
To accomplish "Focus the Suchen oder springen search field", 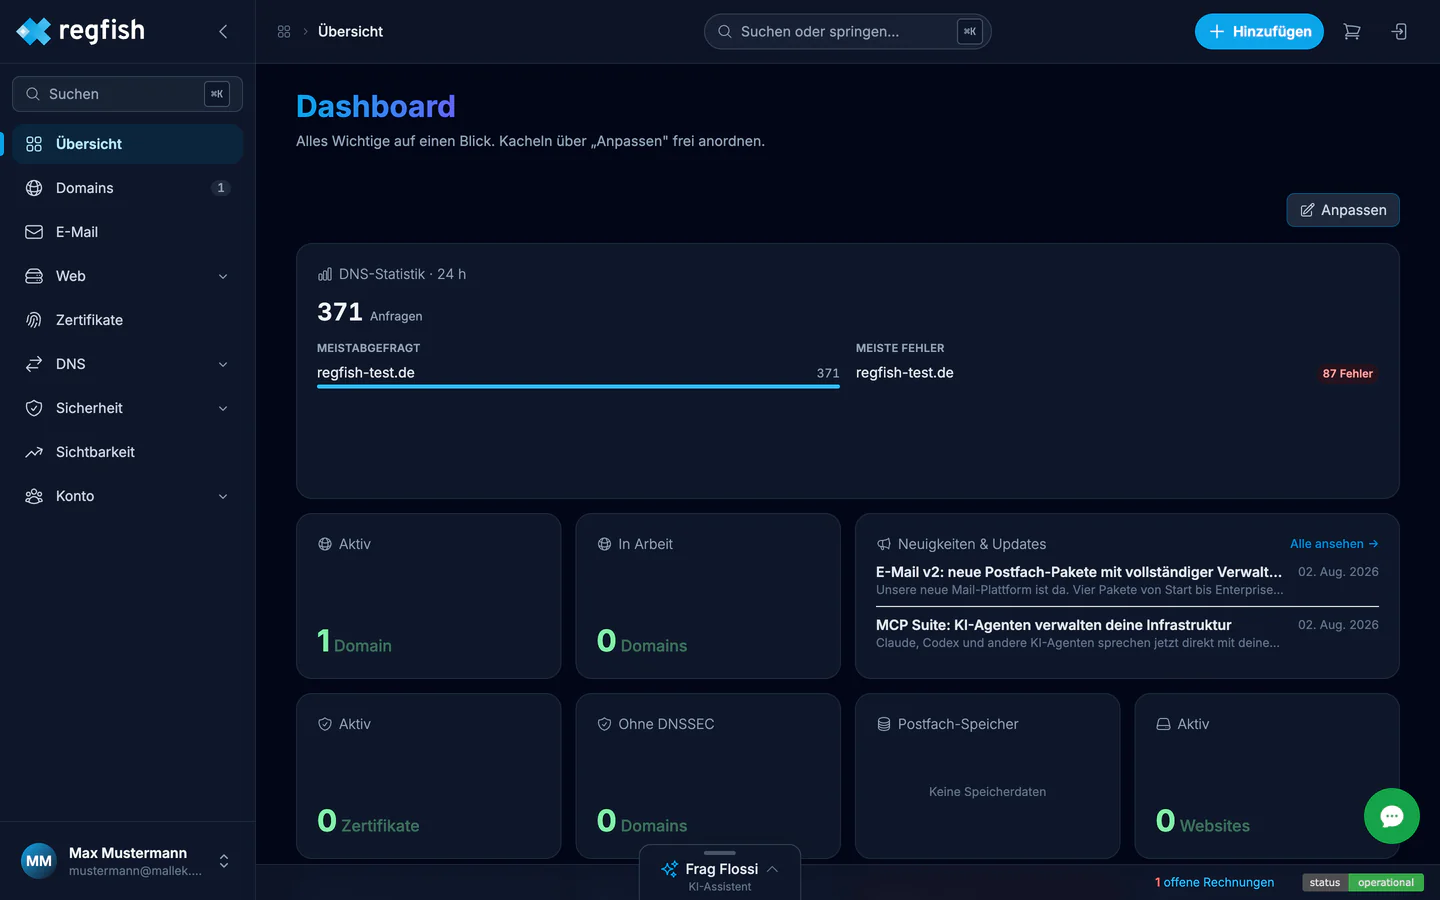I will point(848,32).
